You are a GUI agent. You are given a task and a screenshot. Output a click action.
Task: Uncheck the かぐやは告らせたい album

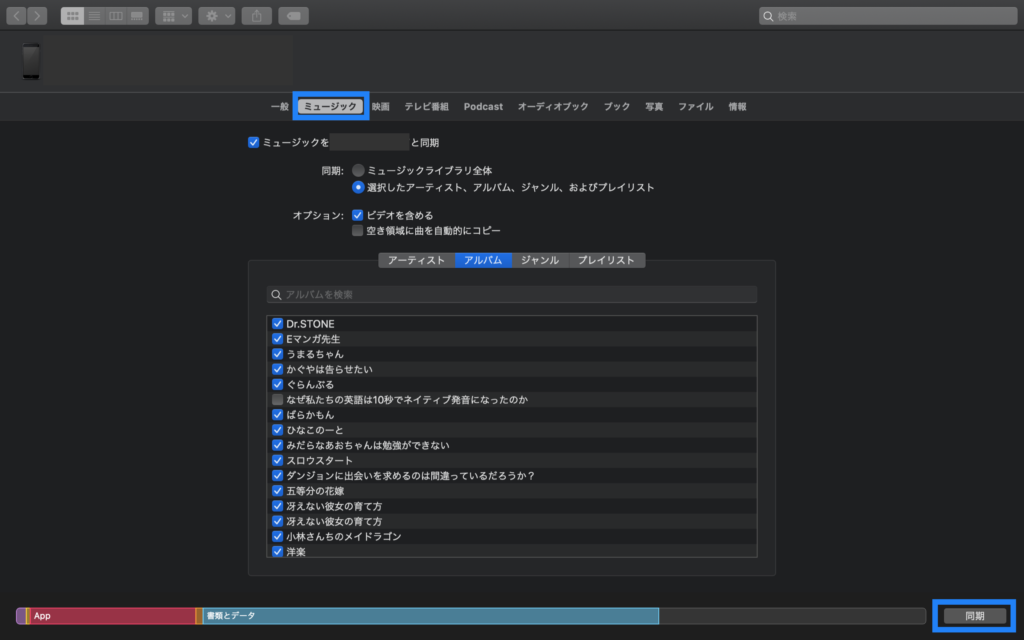tap(278, 369)
